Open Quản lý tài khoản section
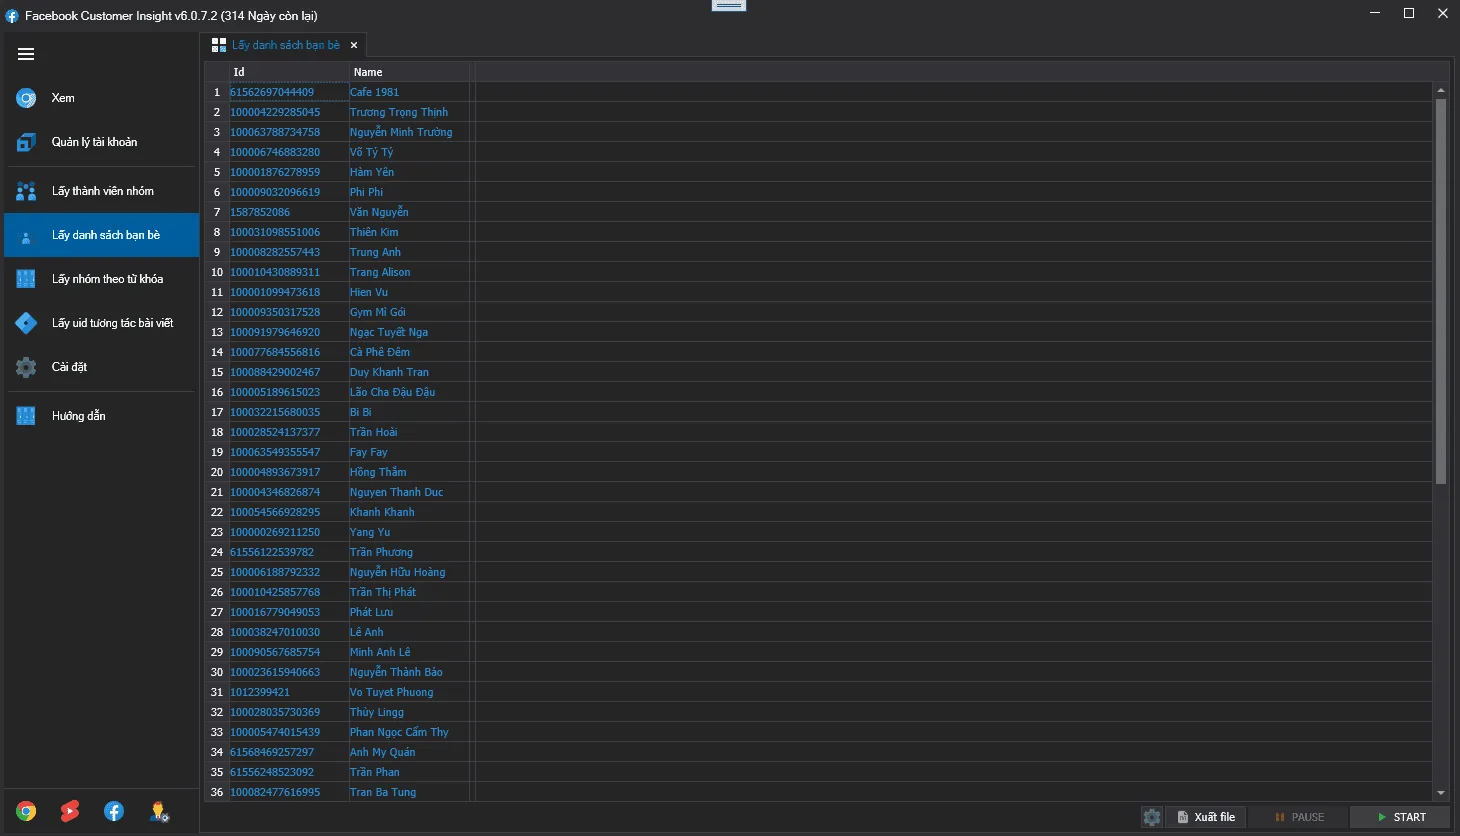 click(x=94, y=142)
